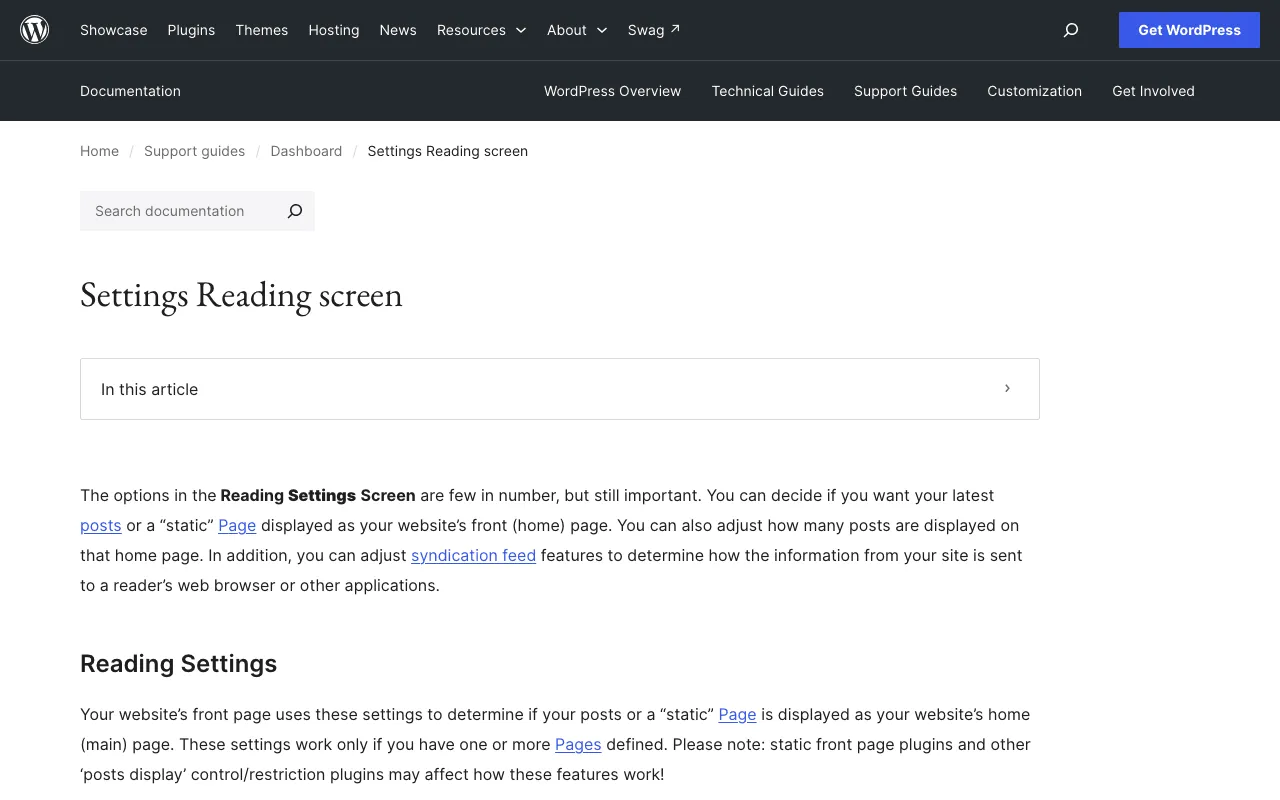1280x800 pixels.
Task: Go to WordPress Overview section
Action: 612,91
